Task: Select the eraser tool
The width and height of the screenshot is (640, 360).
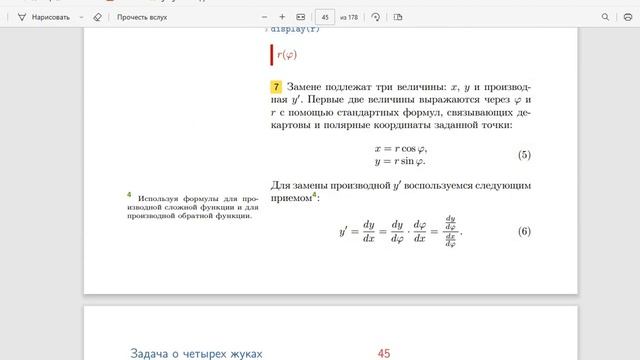Action: 97,17
